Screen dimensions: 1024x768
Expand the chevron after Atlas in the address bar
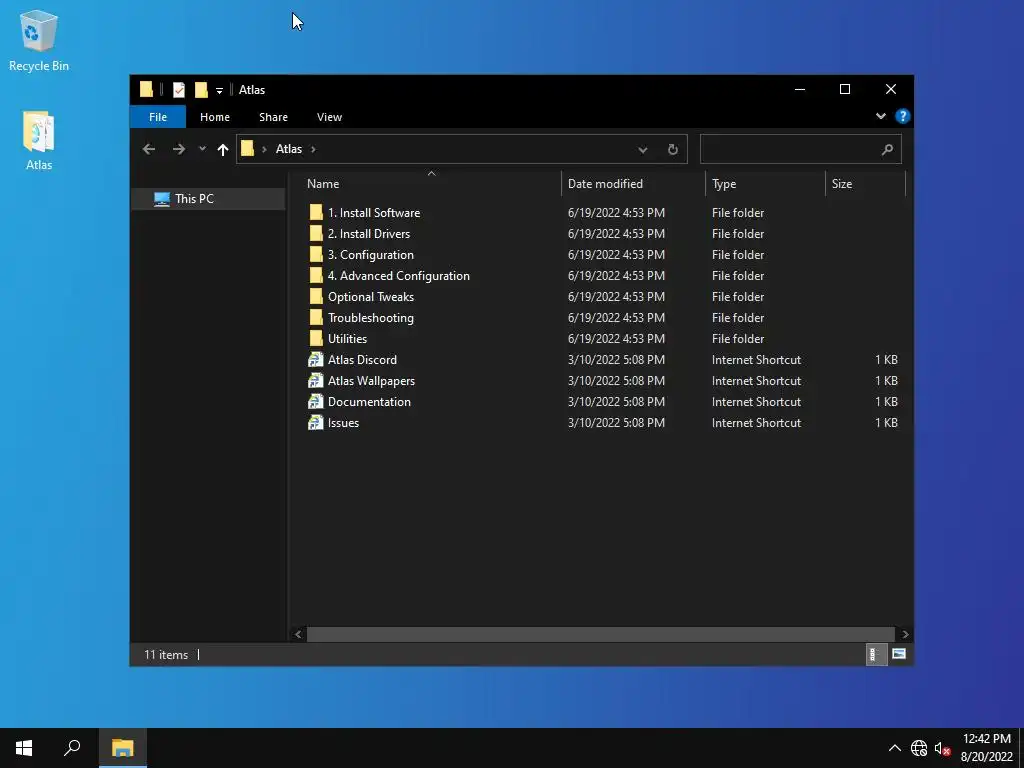(313, 149)
